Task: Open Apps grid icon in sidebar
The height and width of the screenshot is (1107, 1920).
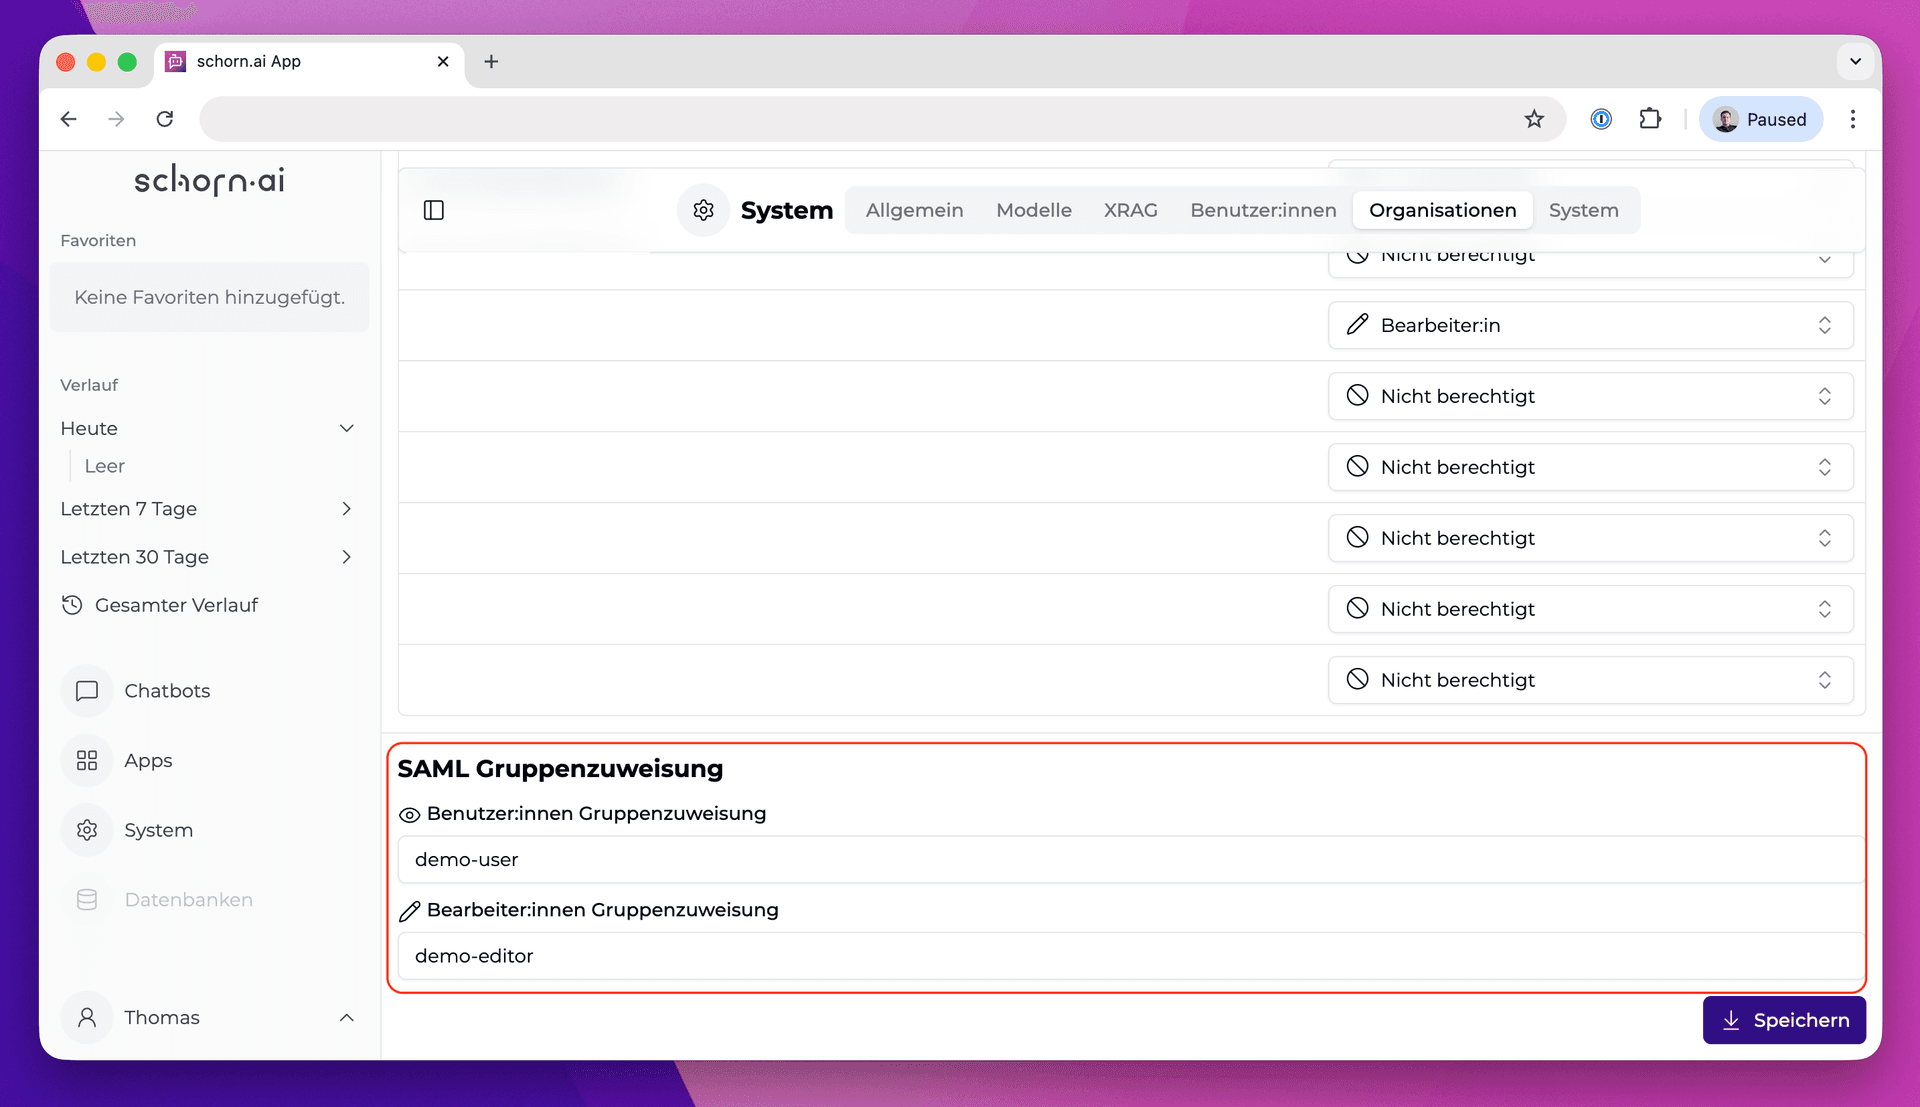Action: click(87, 761)
